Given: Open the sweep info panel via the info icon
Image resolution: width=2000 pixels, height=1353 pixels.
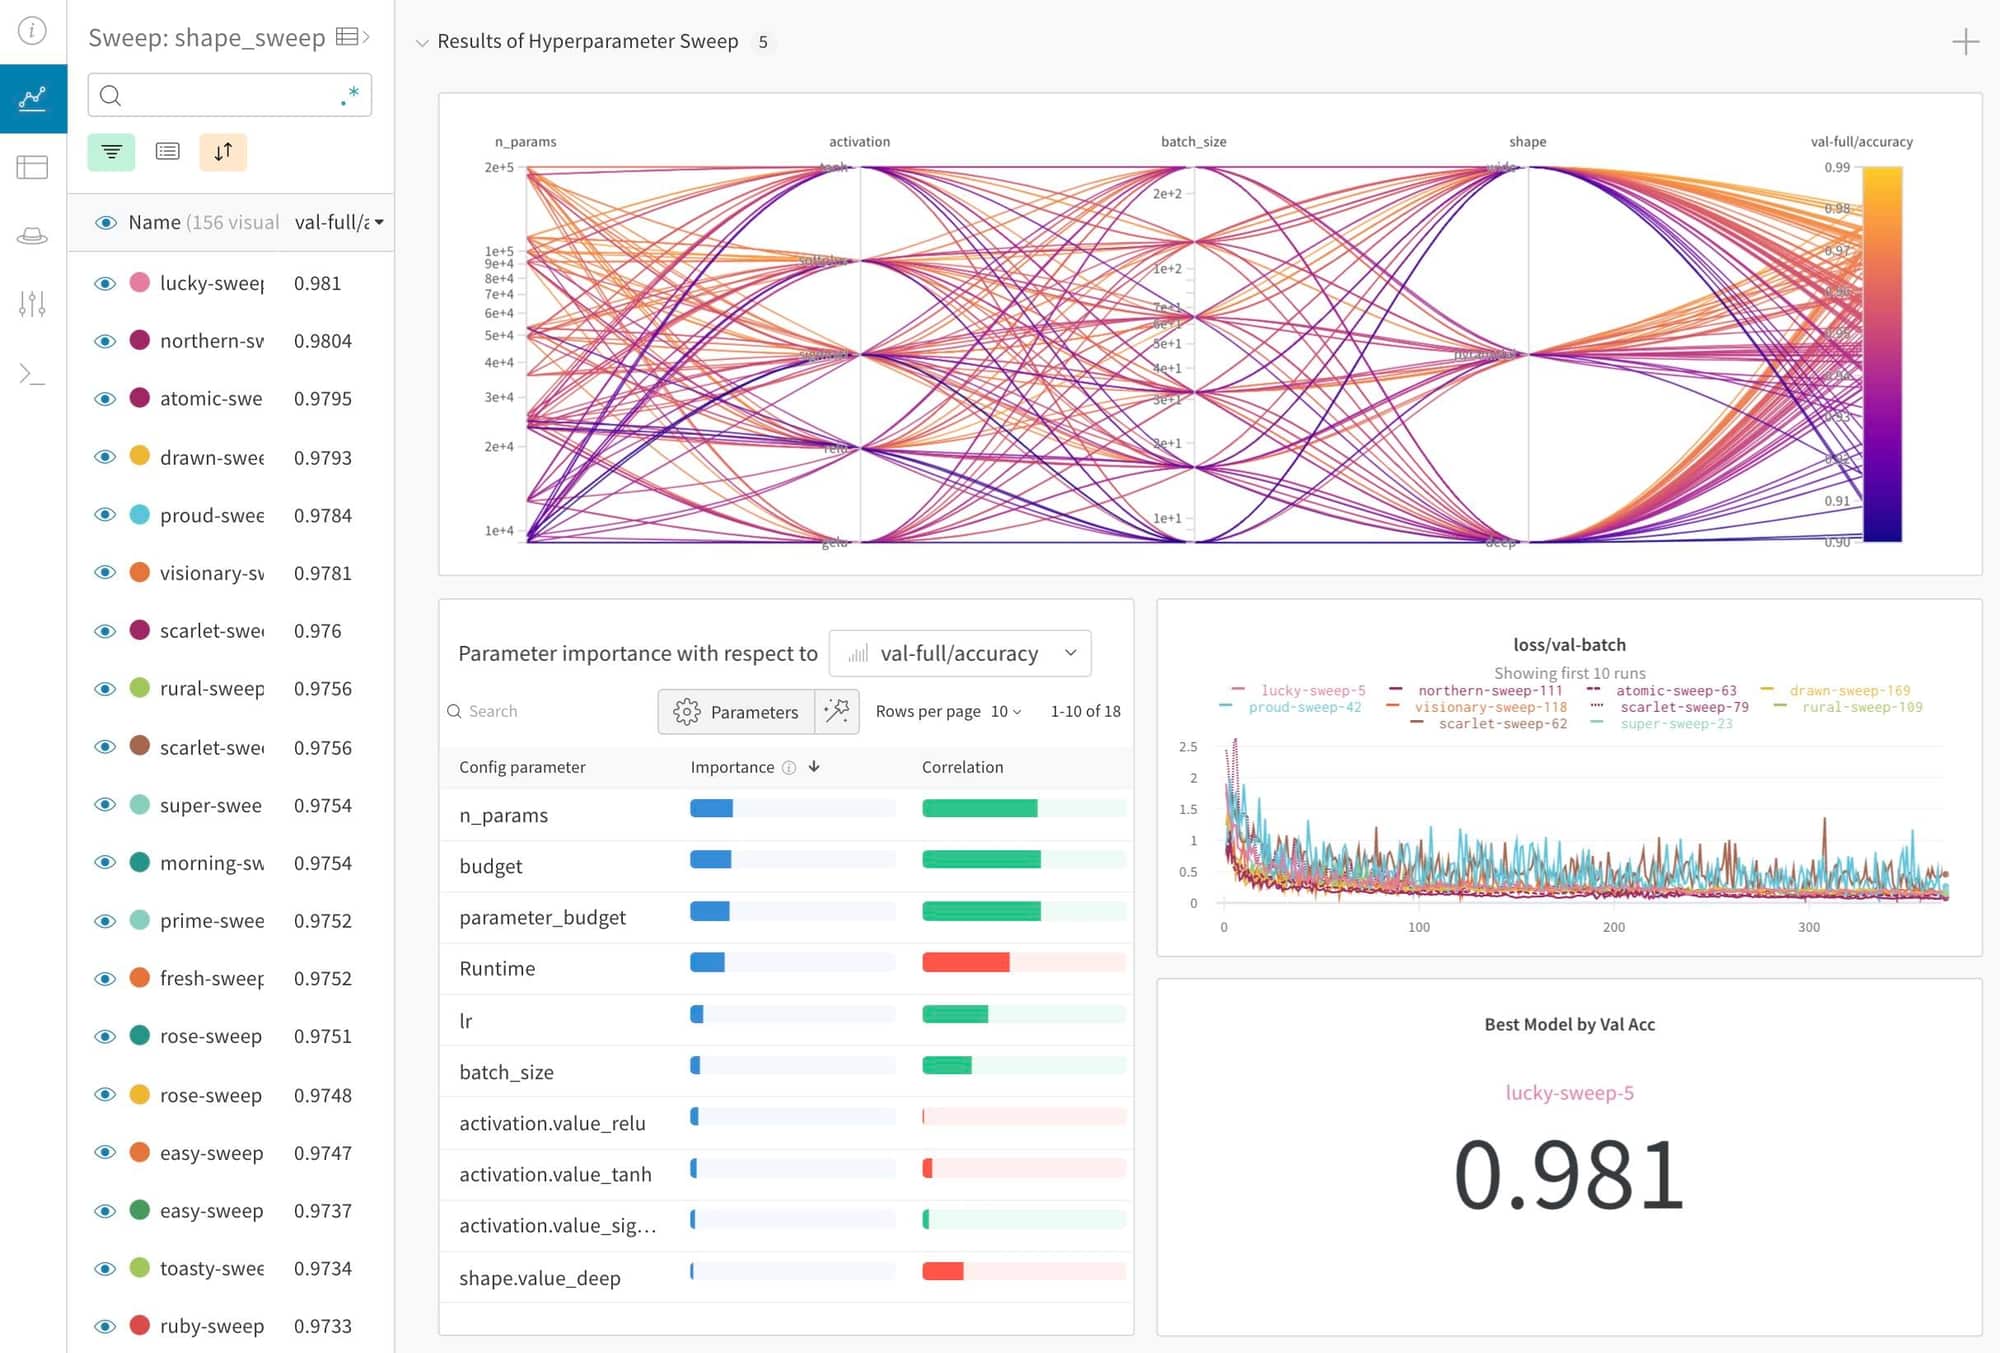Looking at the screenshot, I should (x=31, y=31).
